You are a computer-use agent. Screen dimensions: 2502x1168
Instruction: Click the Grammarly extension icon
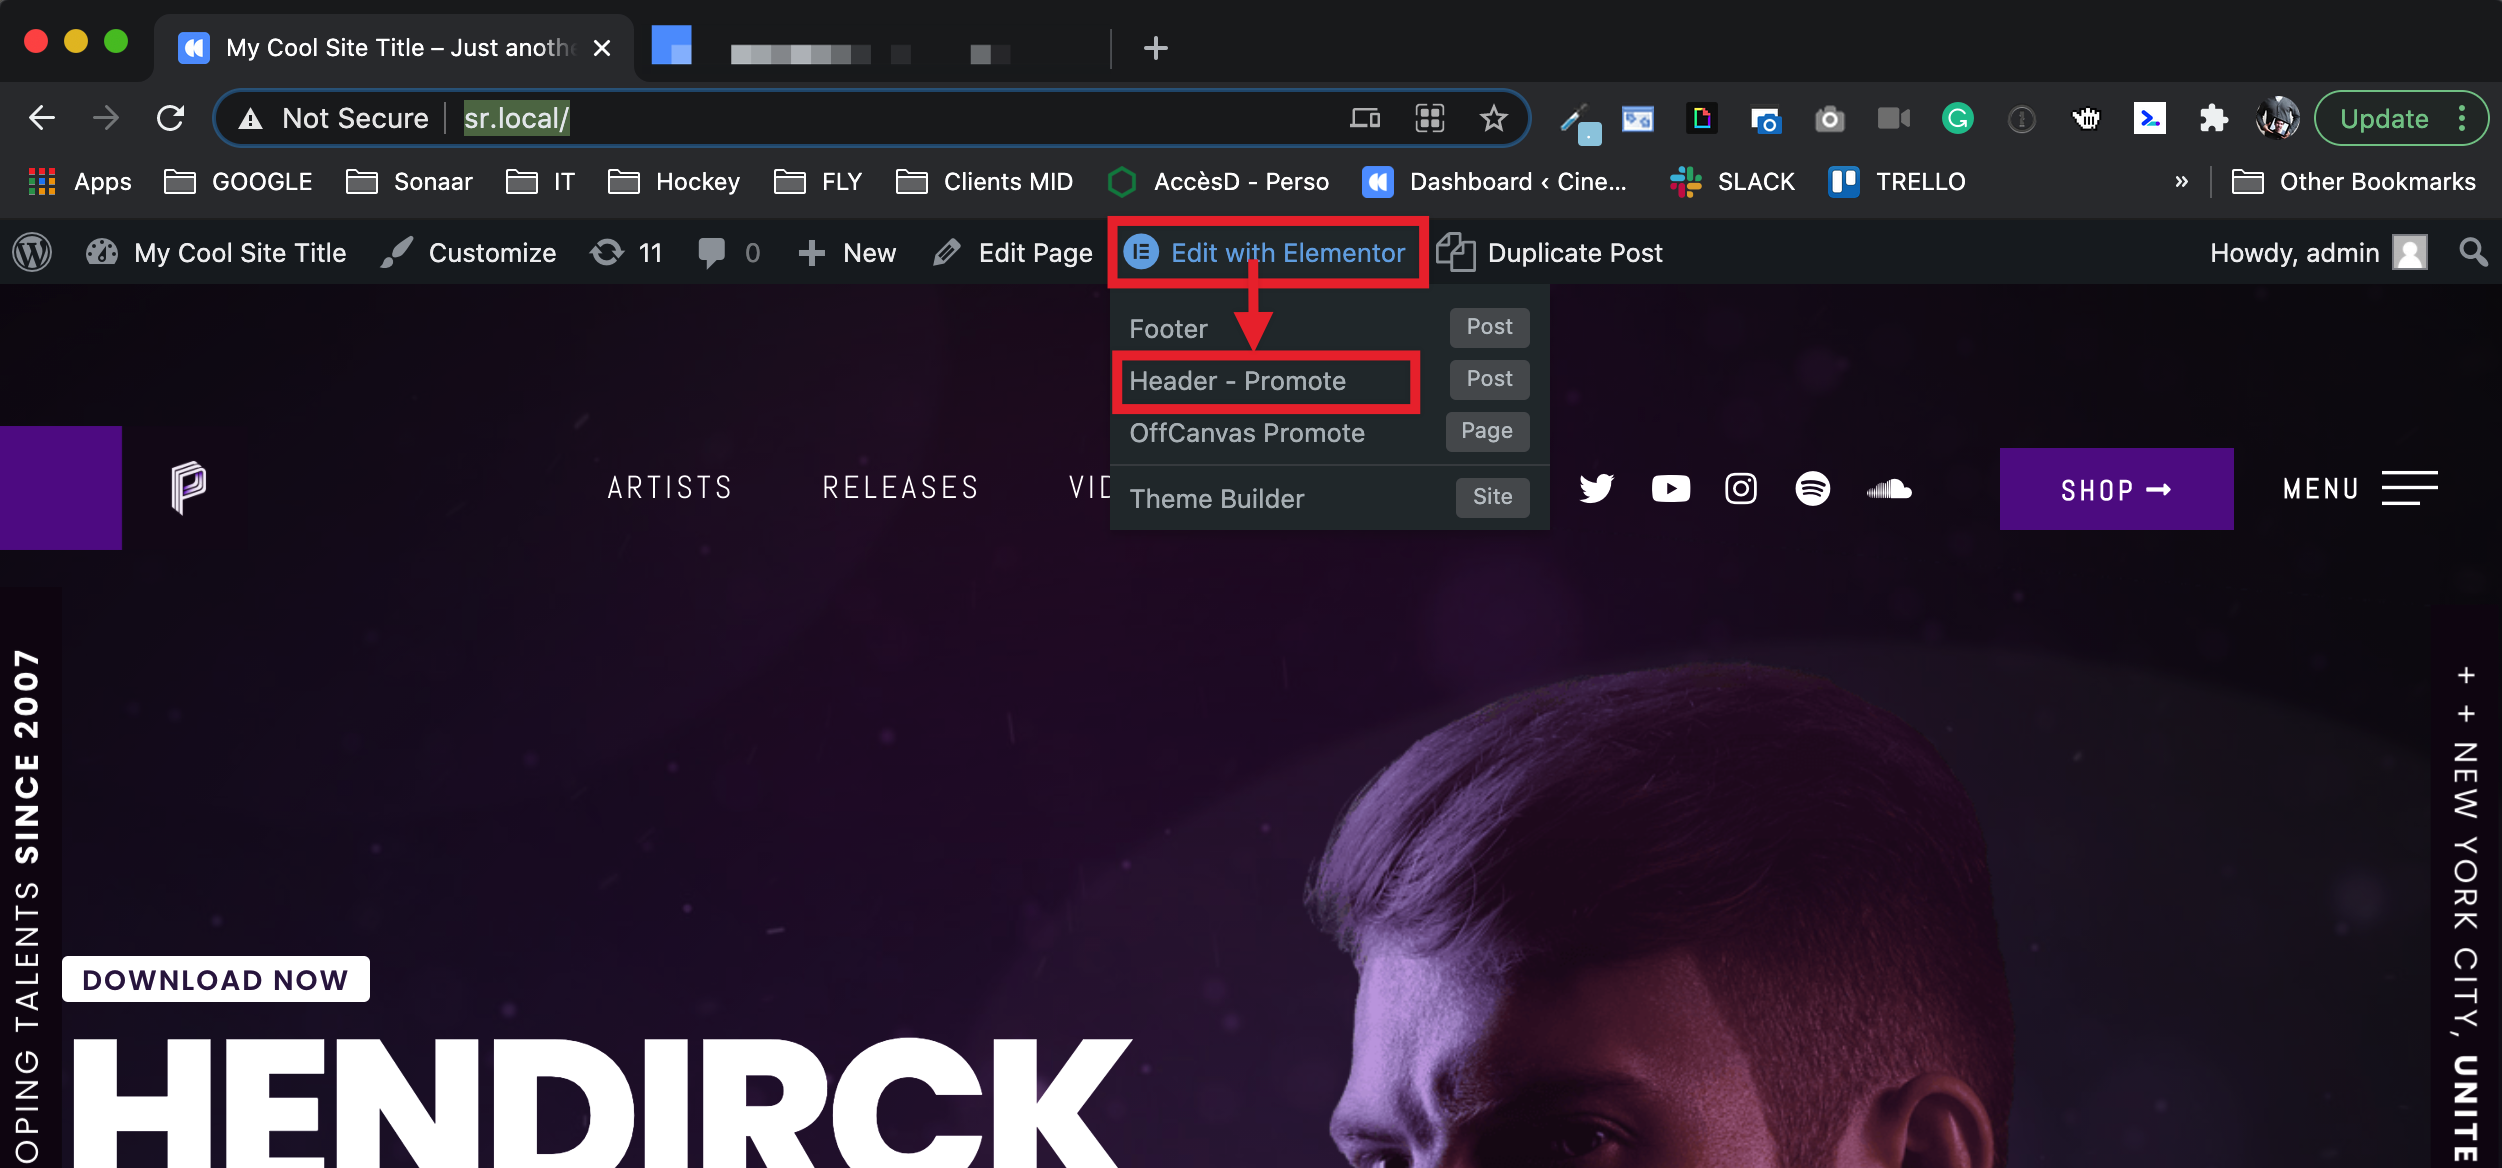coord(1957,118)
